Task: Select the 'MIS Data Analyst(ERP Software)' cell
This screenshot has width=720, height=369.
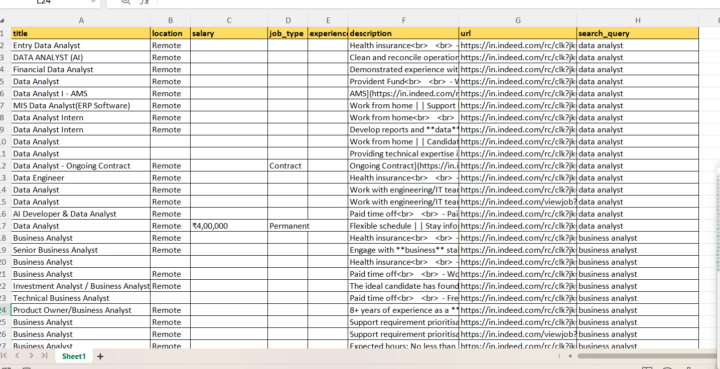Action: [x=81, y=106]
